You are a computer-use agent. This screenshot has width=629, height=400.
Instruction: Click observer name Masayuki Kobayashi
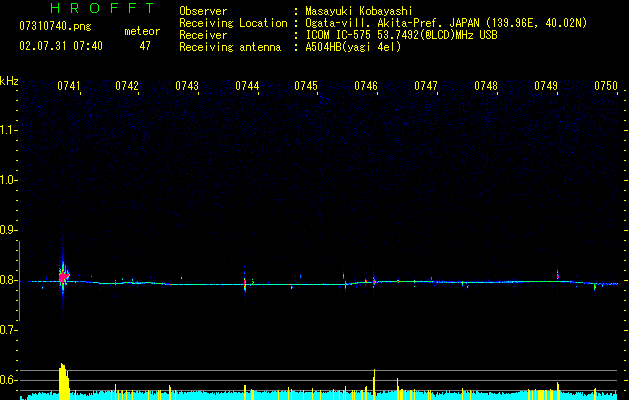tap(359, 11)
